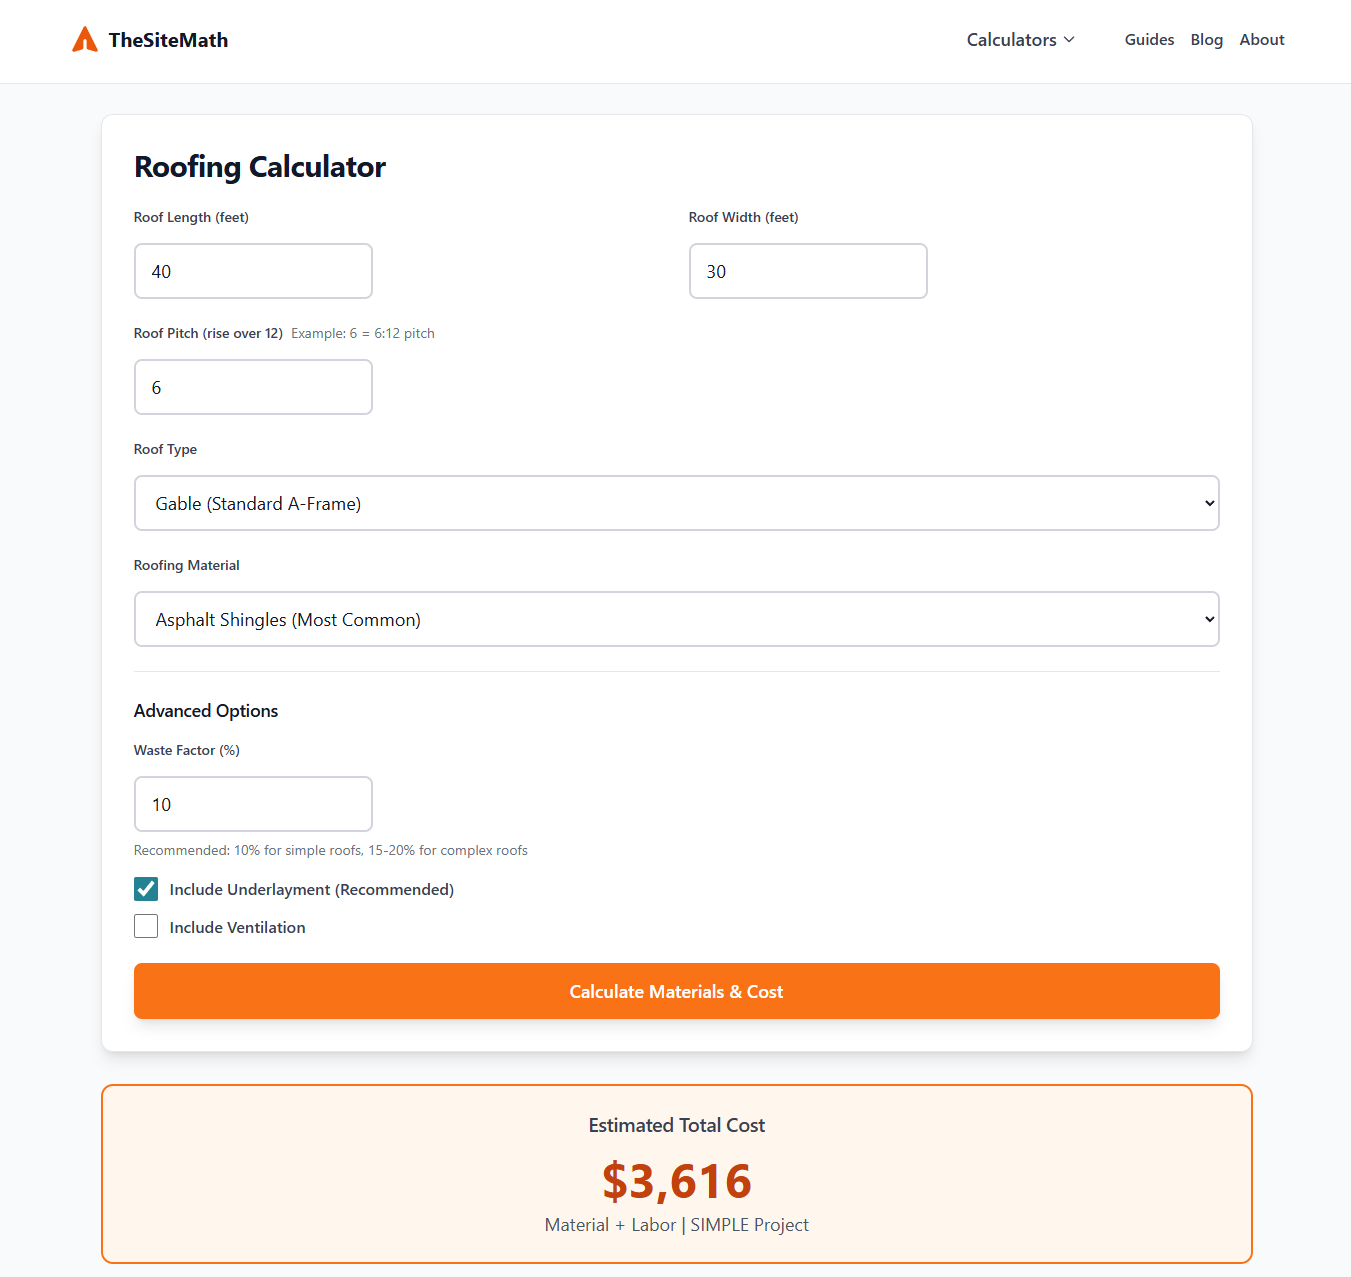Open the Roofing Material dropdown chevron
The height and width of the screenshot is (1277, 1351).
pyautogui.click(x=1208, y=619)
